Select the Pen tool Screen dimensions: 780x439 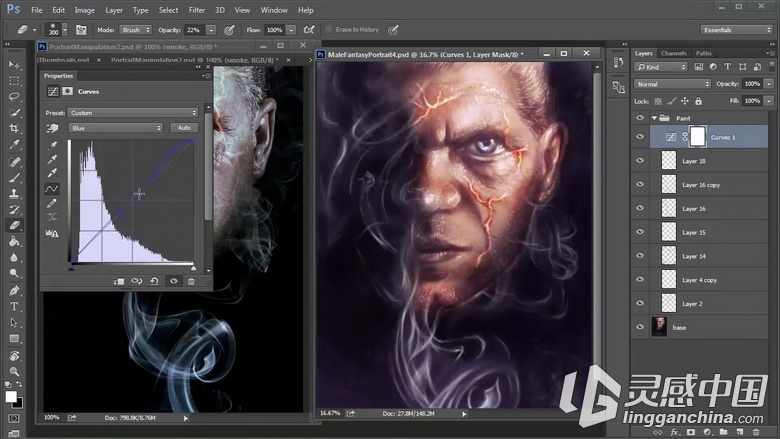coord(14,290)
